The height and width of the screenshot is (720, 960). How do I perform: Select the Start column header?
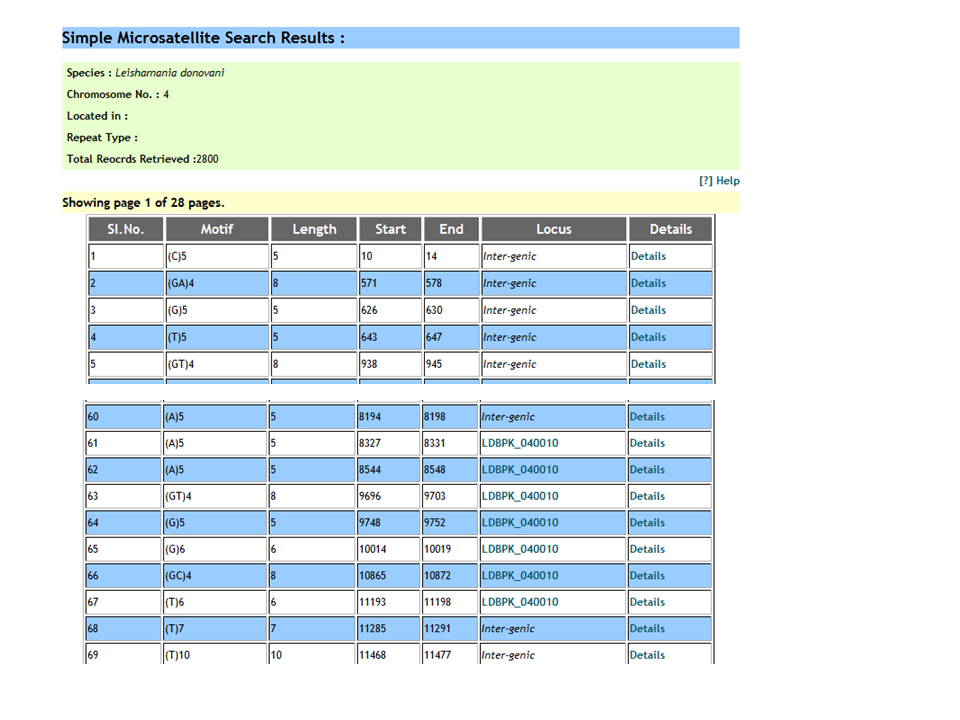pos(390,229)
